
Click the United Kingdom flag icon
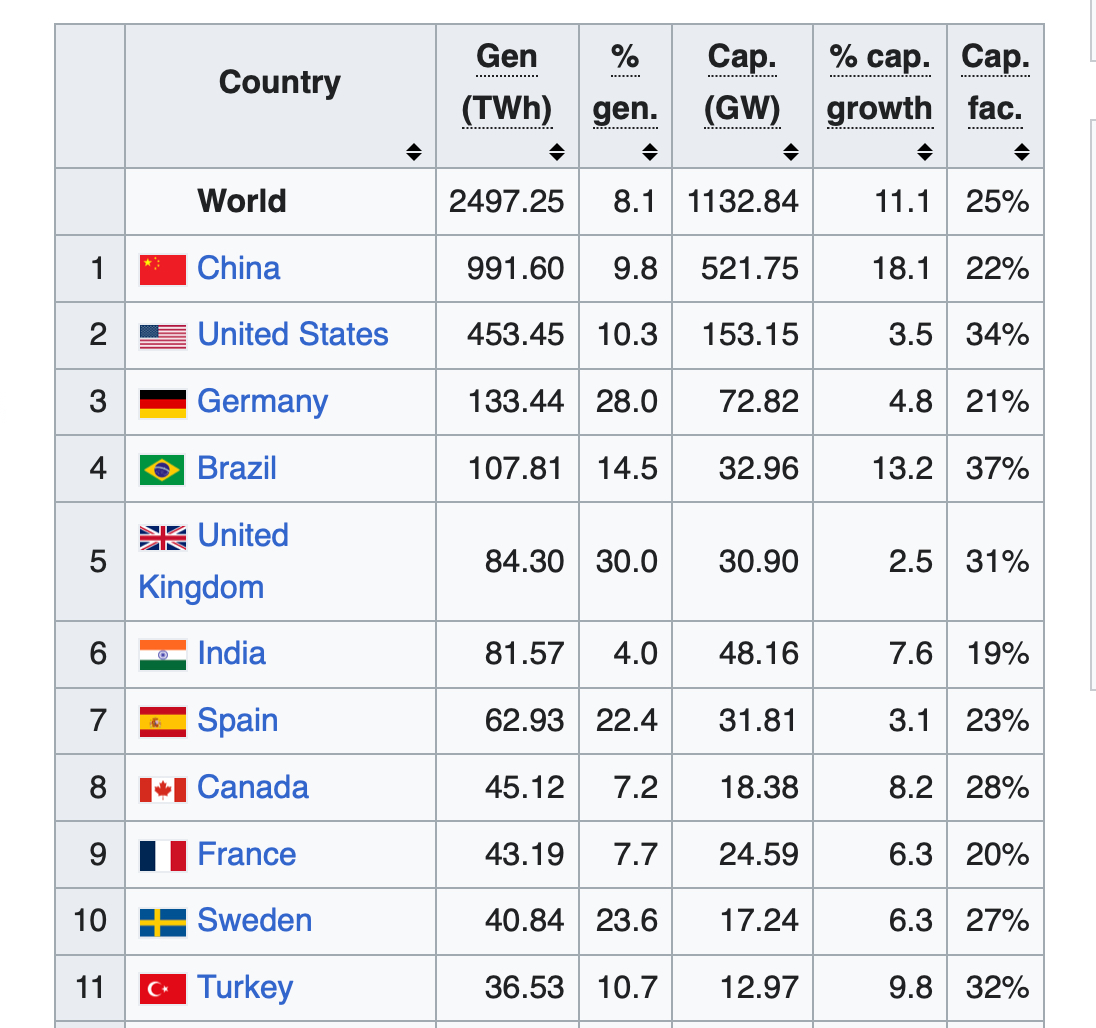pyautogui.click(x=162, y=537)
